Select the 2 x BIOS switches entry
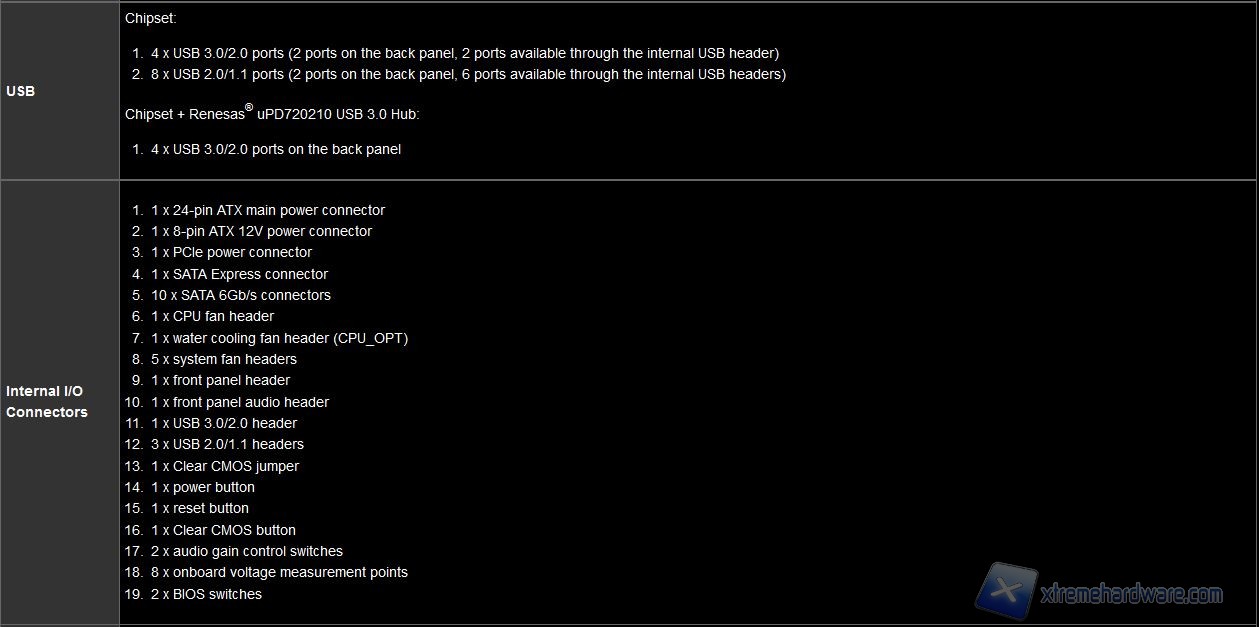Image resolution: width=1259 pixels, height=627 pixels. (x=206, y=594)
